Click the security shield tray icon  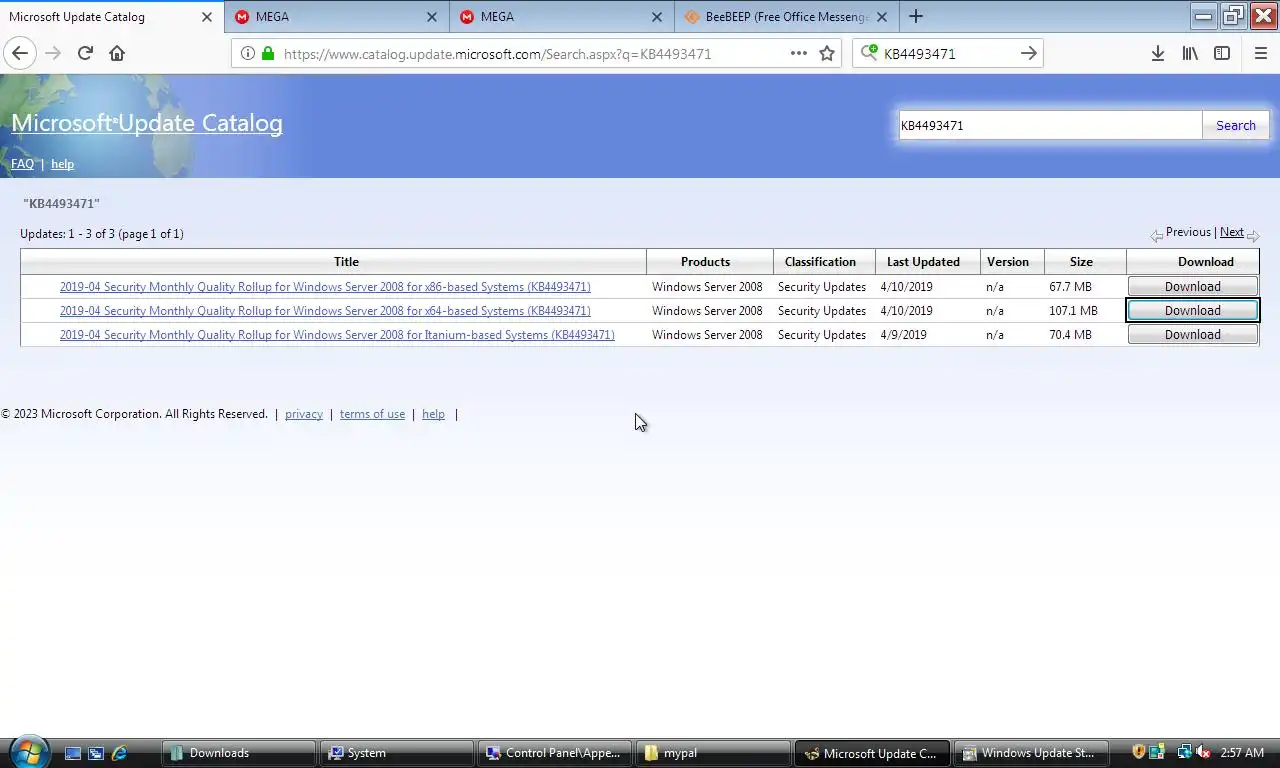(1138, 752)
